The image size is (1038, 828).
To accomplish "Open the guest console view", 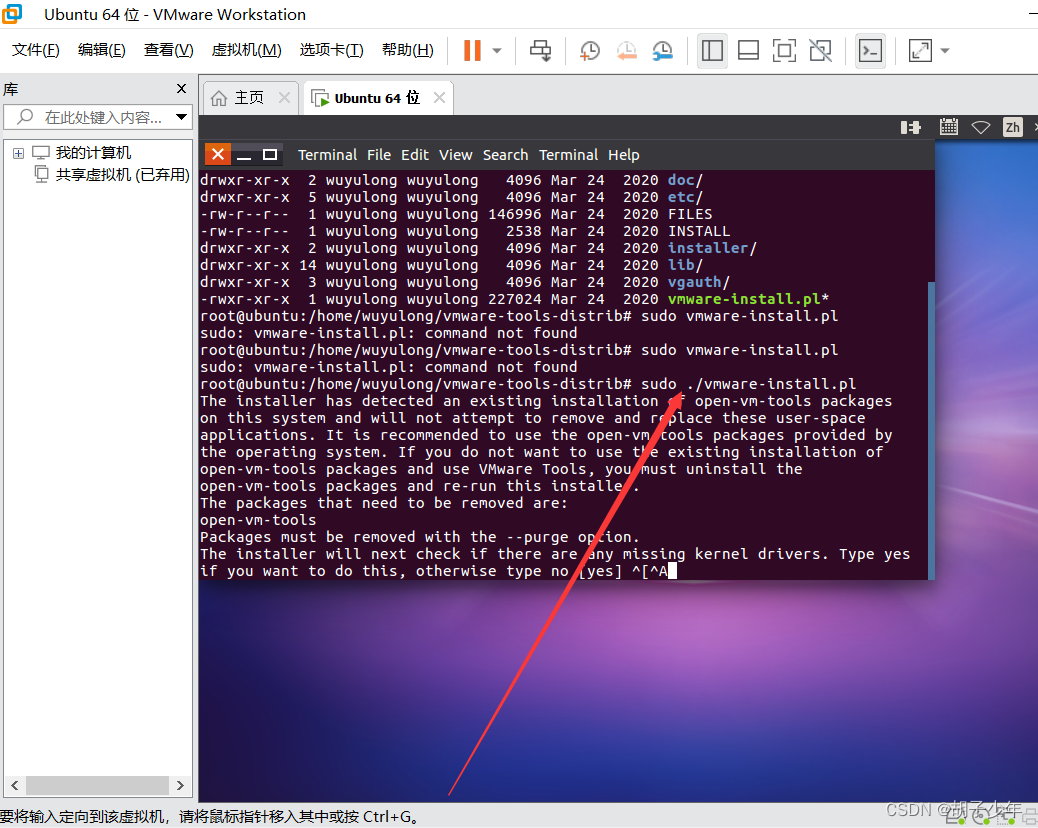I will (869, 50).
